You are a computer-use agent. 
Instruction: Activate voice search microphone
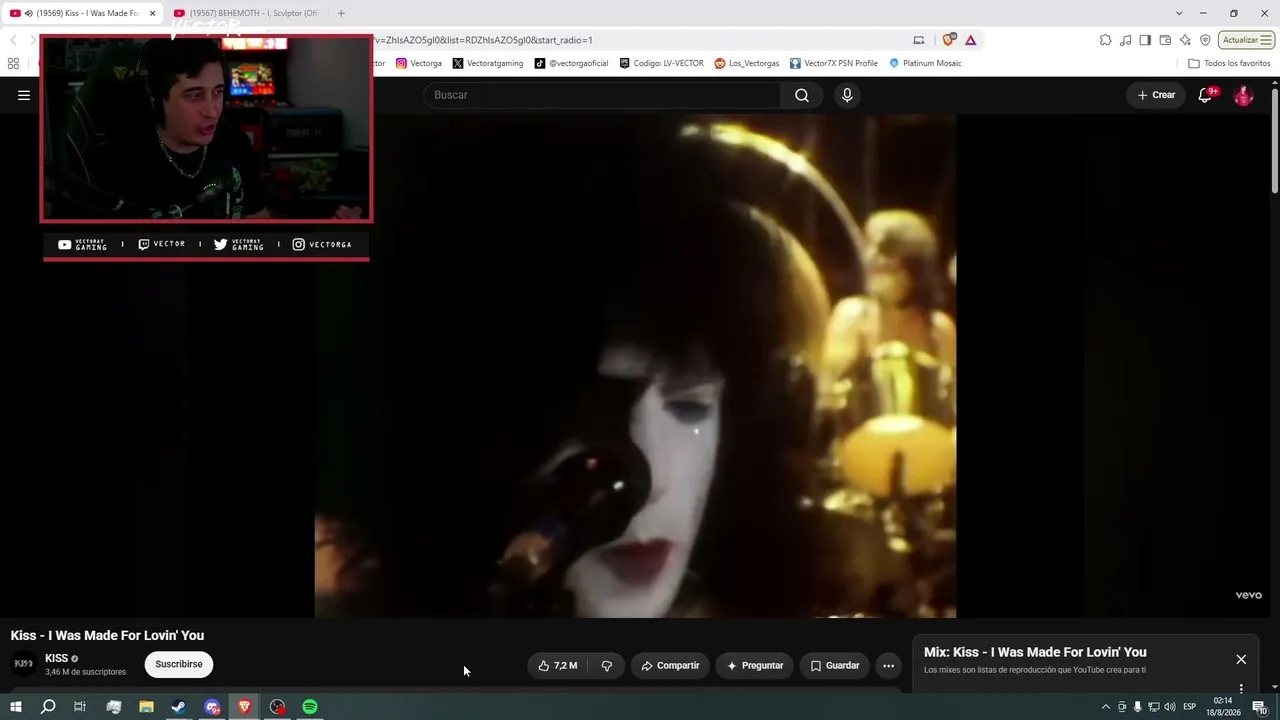[x=847, y=95]
